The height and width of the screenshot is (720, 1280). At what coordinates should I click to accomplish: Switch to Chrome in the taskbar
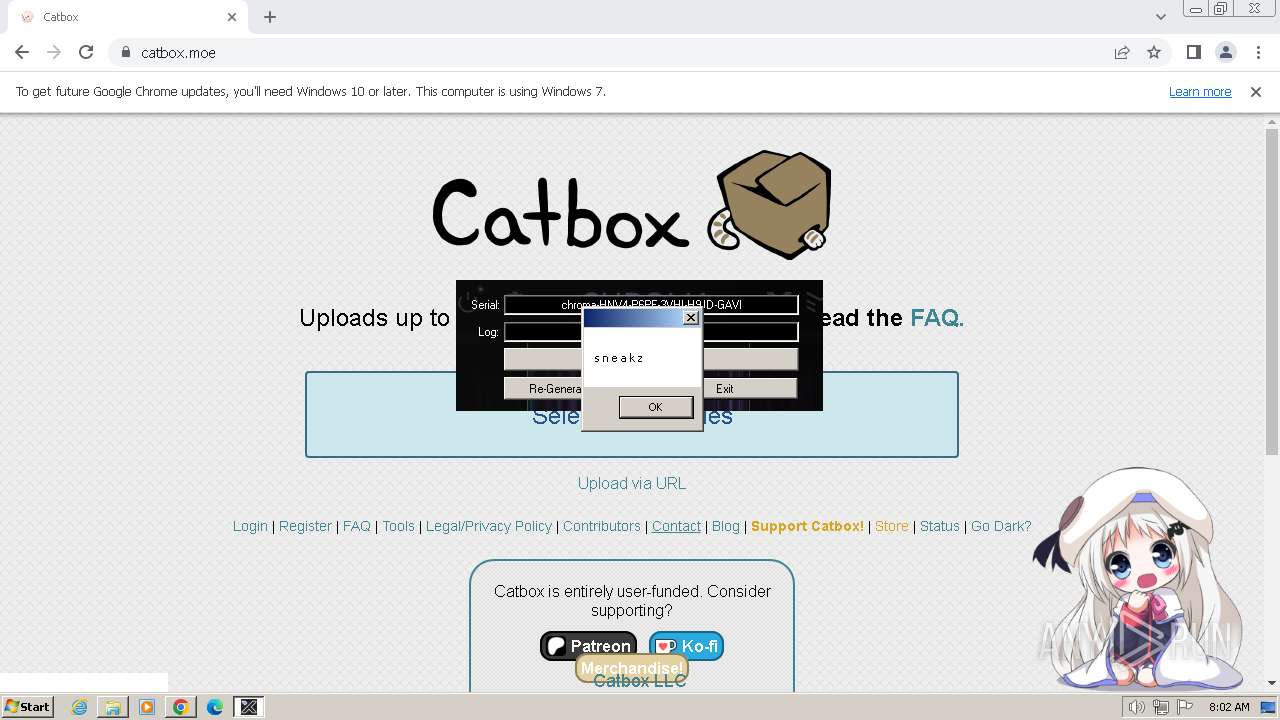(181, 707)
